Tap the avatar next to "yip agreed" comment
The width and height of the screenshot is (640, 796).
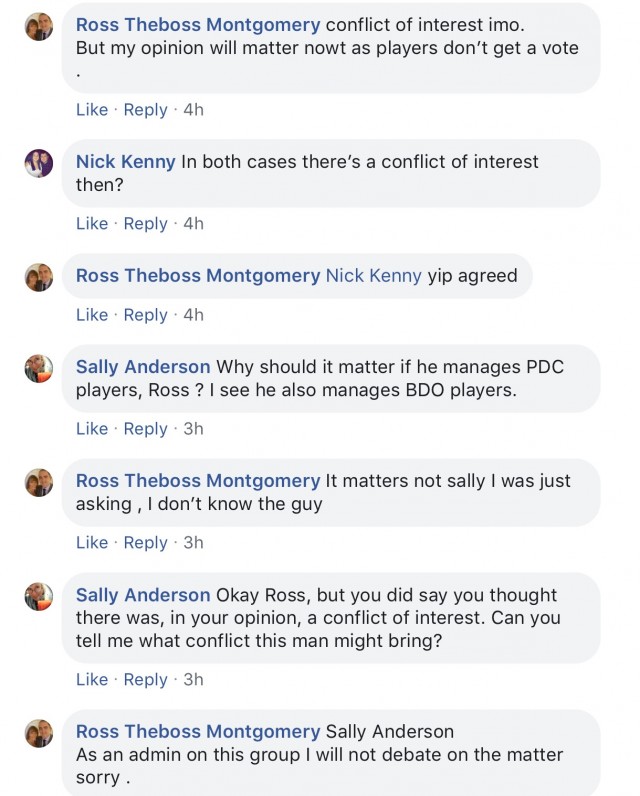pyautogui.click(x=39, y=277)
